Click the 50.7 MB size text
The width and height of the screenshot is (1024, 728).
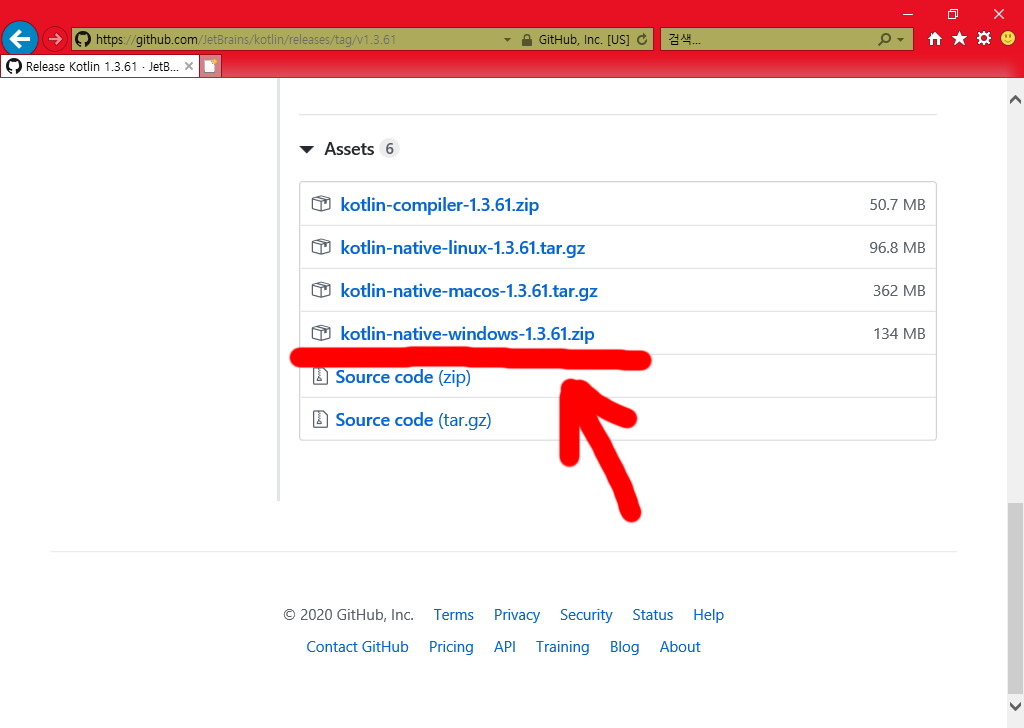coord(897,204)
